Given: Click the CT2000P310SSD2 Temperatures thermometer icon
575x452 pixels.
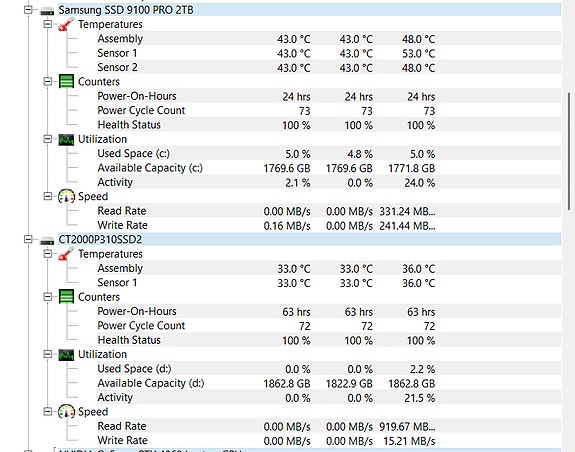Looking at the screenshot, I should click(66, 254).
